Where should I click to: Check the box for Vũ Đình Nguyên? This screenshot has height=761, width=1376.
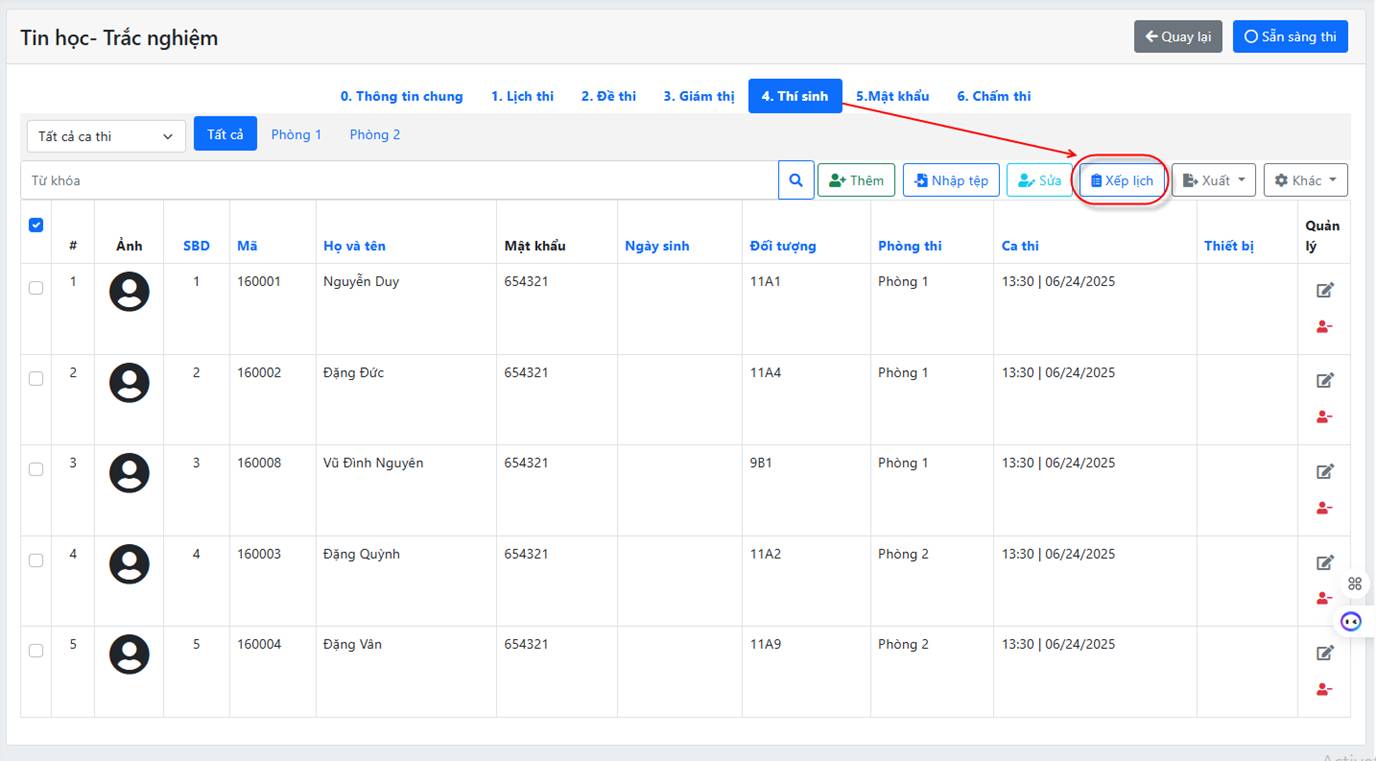[36, 469]
